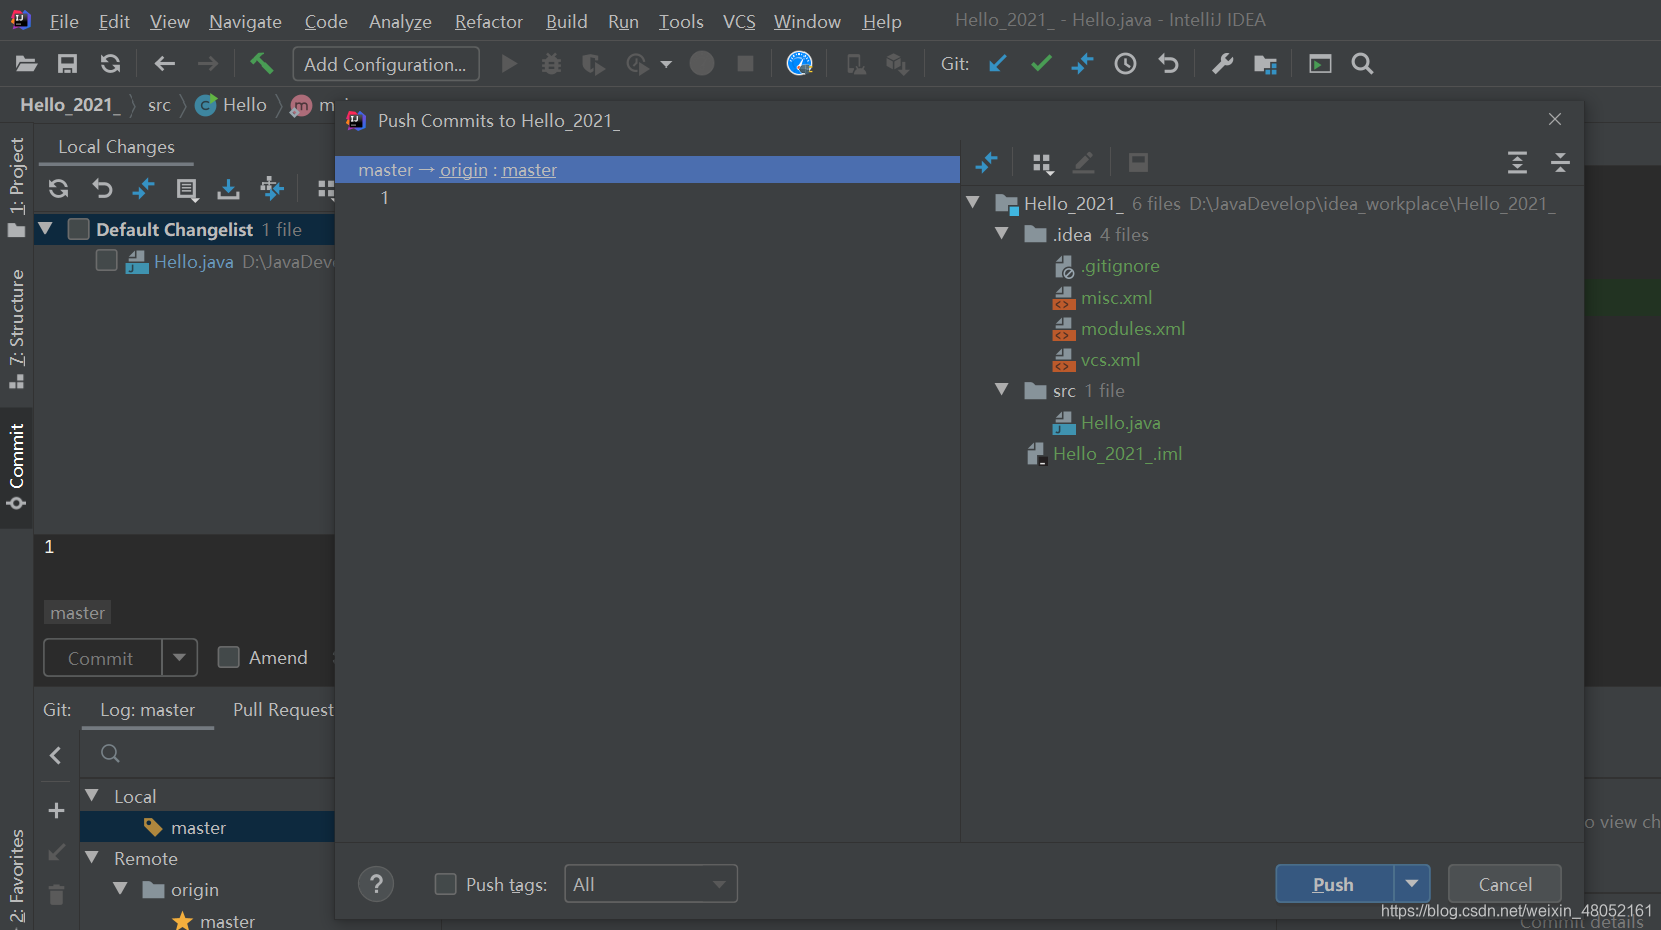Open the Refactor menu
1661x930 pixels.
[488, 21]
